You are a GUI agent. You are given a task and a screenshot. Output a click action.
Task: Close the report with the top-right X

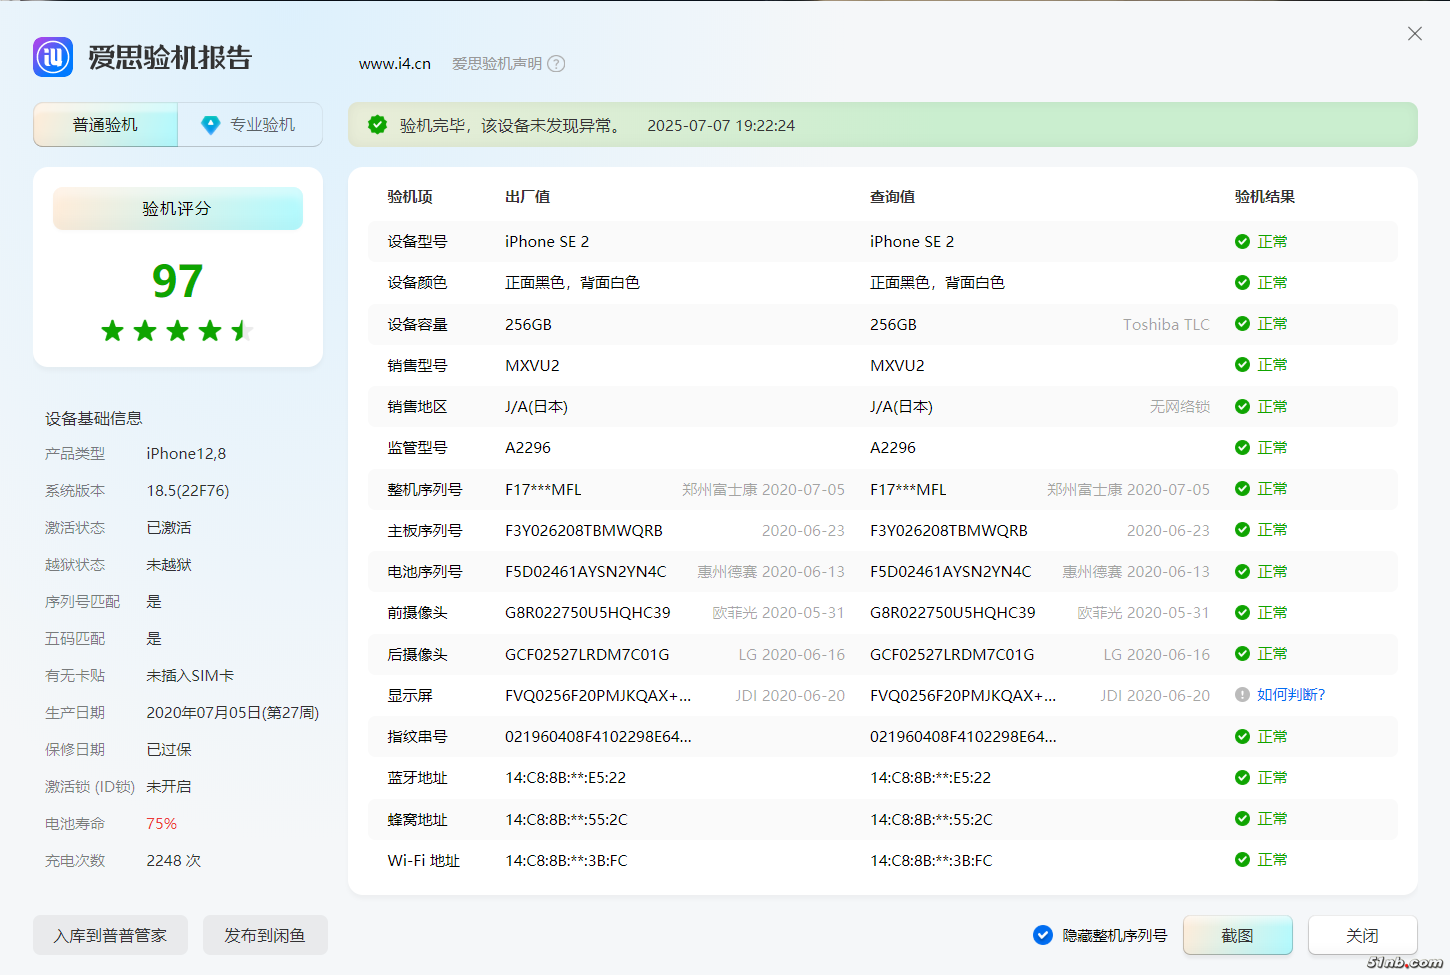coord(1415,34)
